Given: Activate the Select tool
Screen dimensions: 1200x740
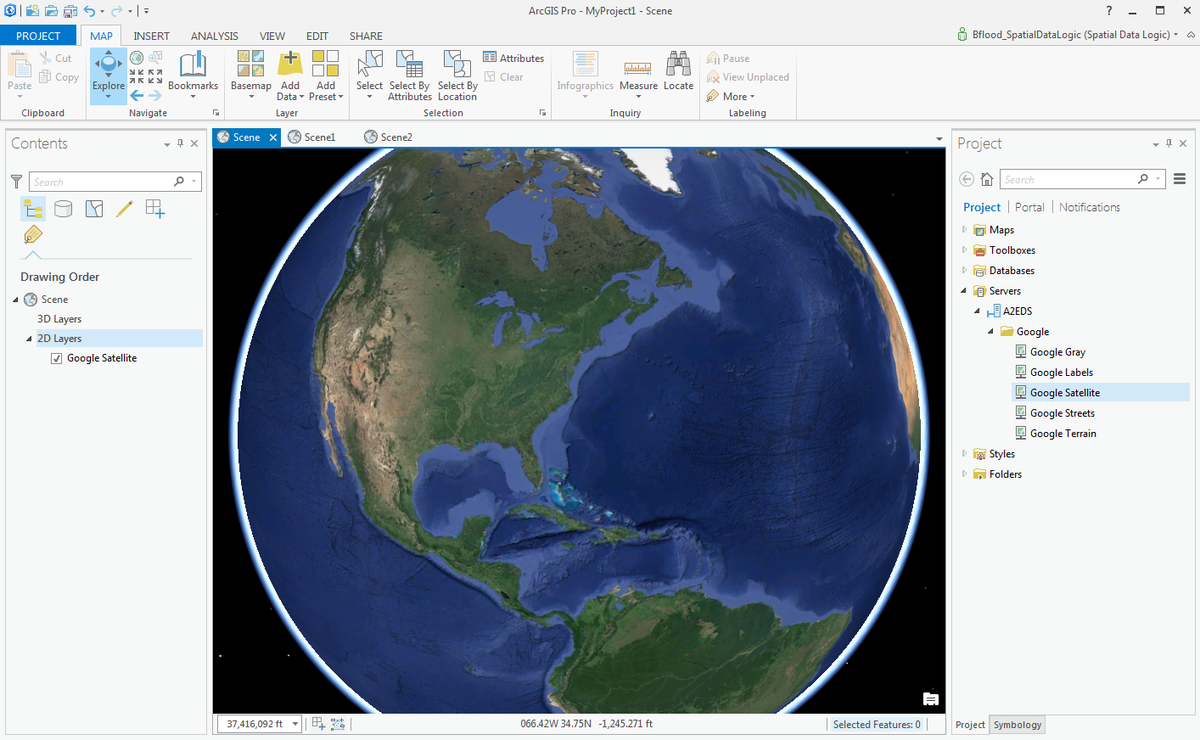Looking at the screenshot, I should [x=369, y=75].
